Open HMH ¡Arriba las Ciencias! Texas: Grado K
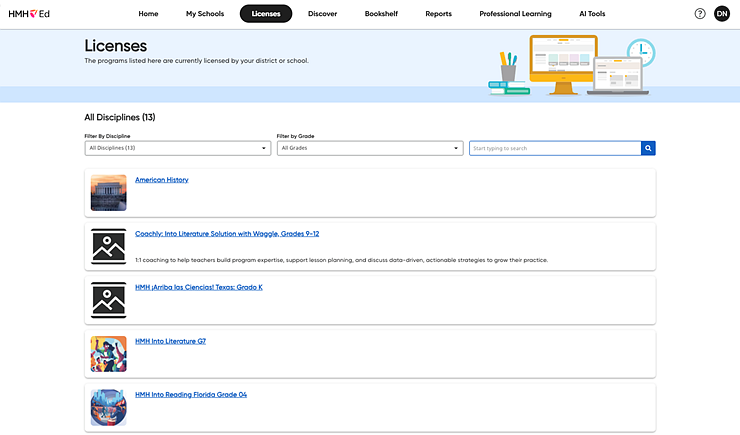 tap(199, 287)
